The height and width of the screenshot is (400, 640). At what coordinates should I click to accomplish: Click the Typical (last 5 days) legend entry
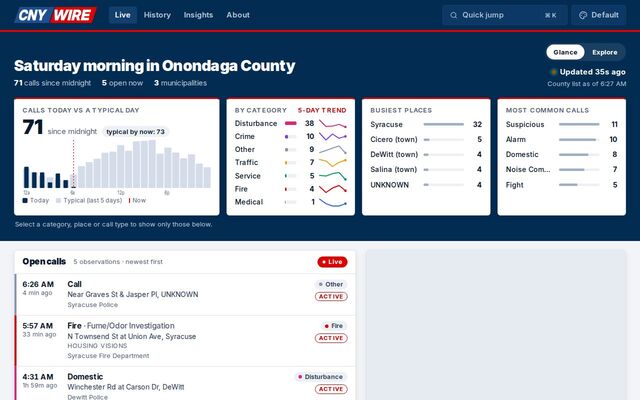pyautogui.click(x=89, y=200)
